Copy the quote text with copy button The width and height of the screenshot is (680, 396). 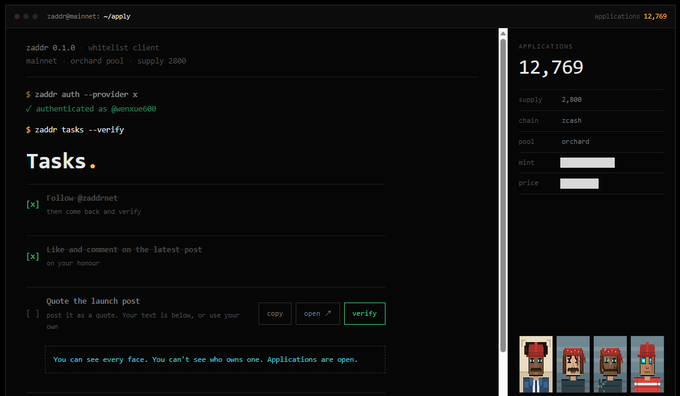[x=275, y=314]
